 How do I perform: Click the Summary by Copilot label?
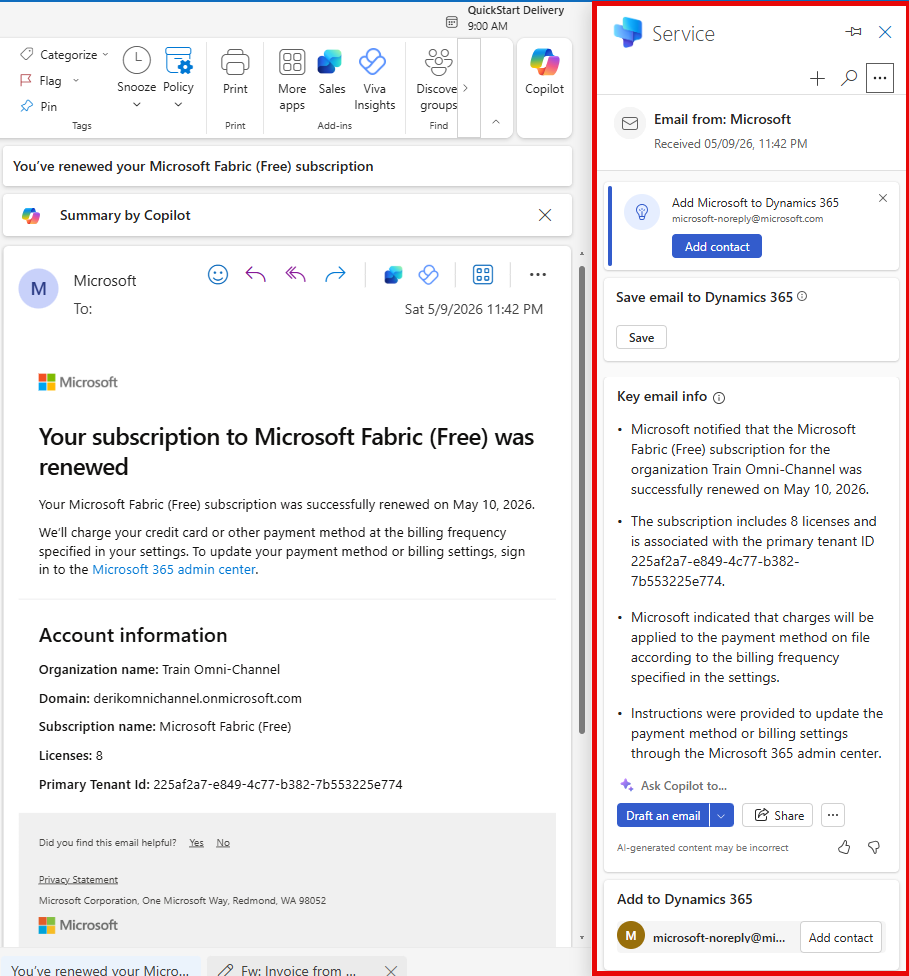tap(125, 215)
